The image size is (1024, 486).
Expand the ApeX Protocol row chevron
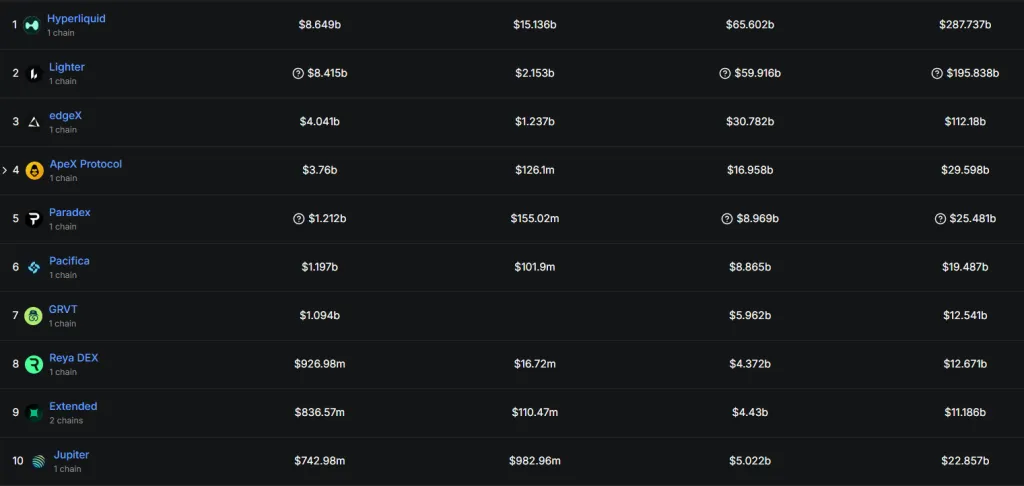click(5, 170)
